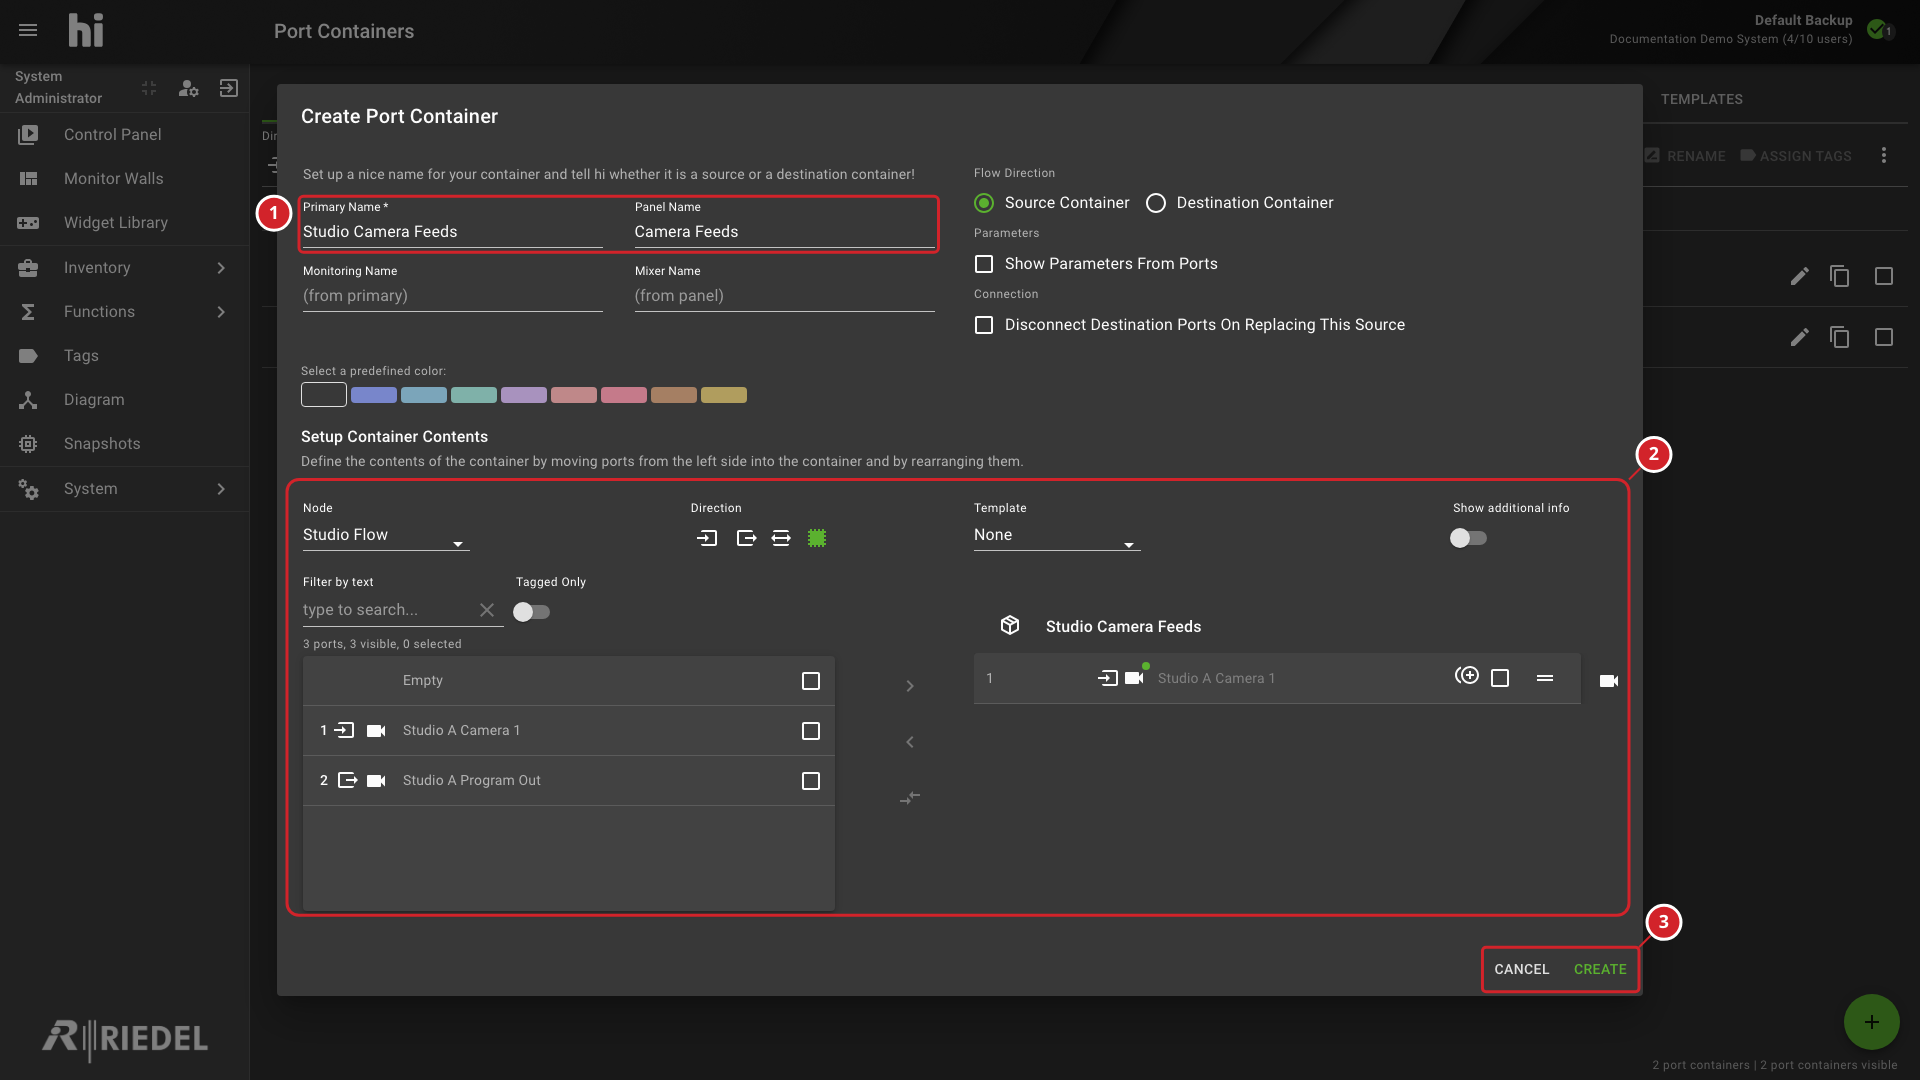
Task: Select Source Container radio button
Action: coord(984,203)
